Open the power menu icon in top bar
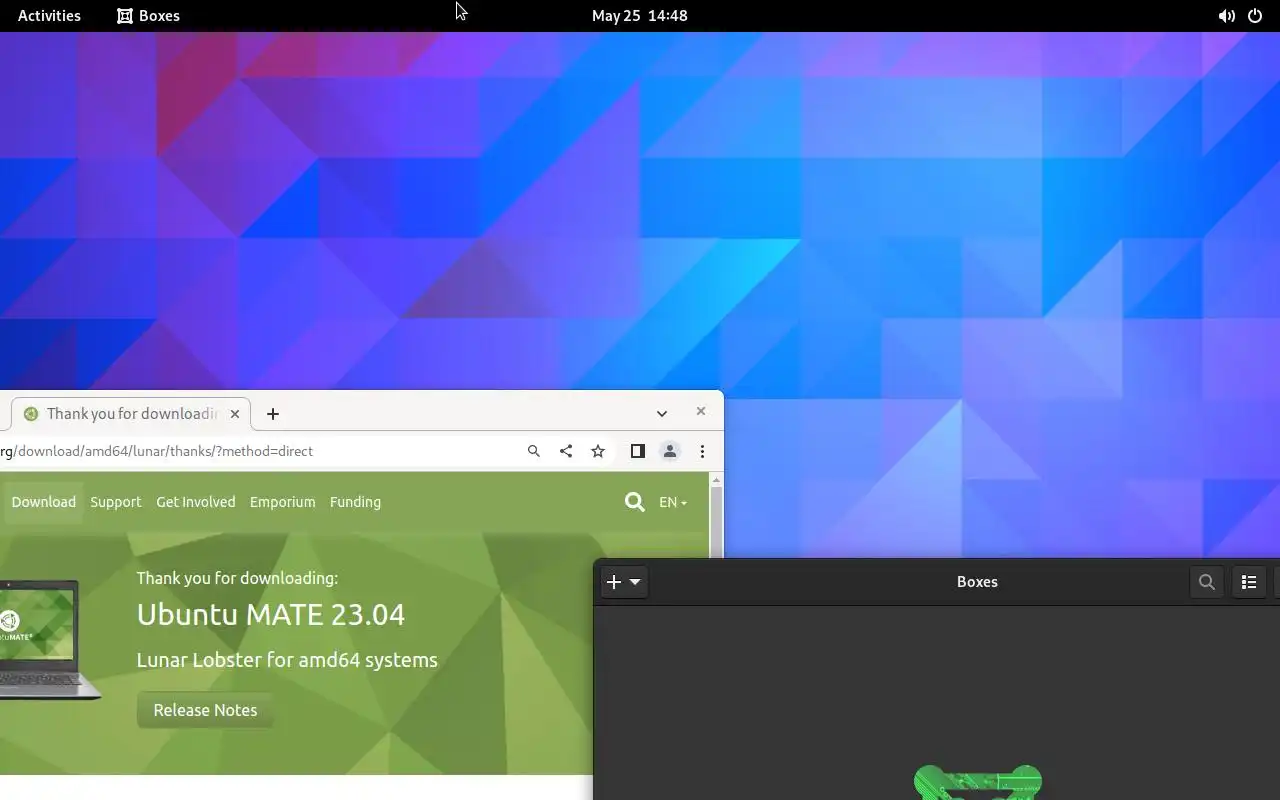Screen dimensions: 1280x800 (1255, 16)
